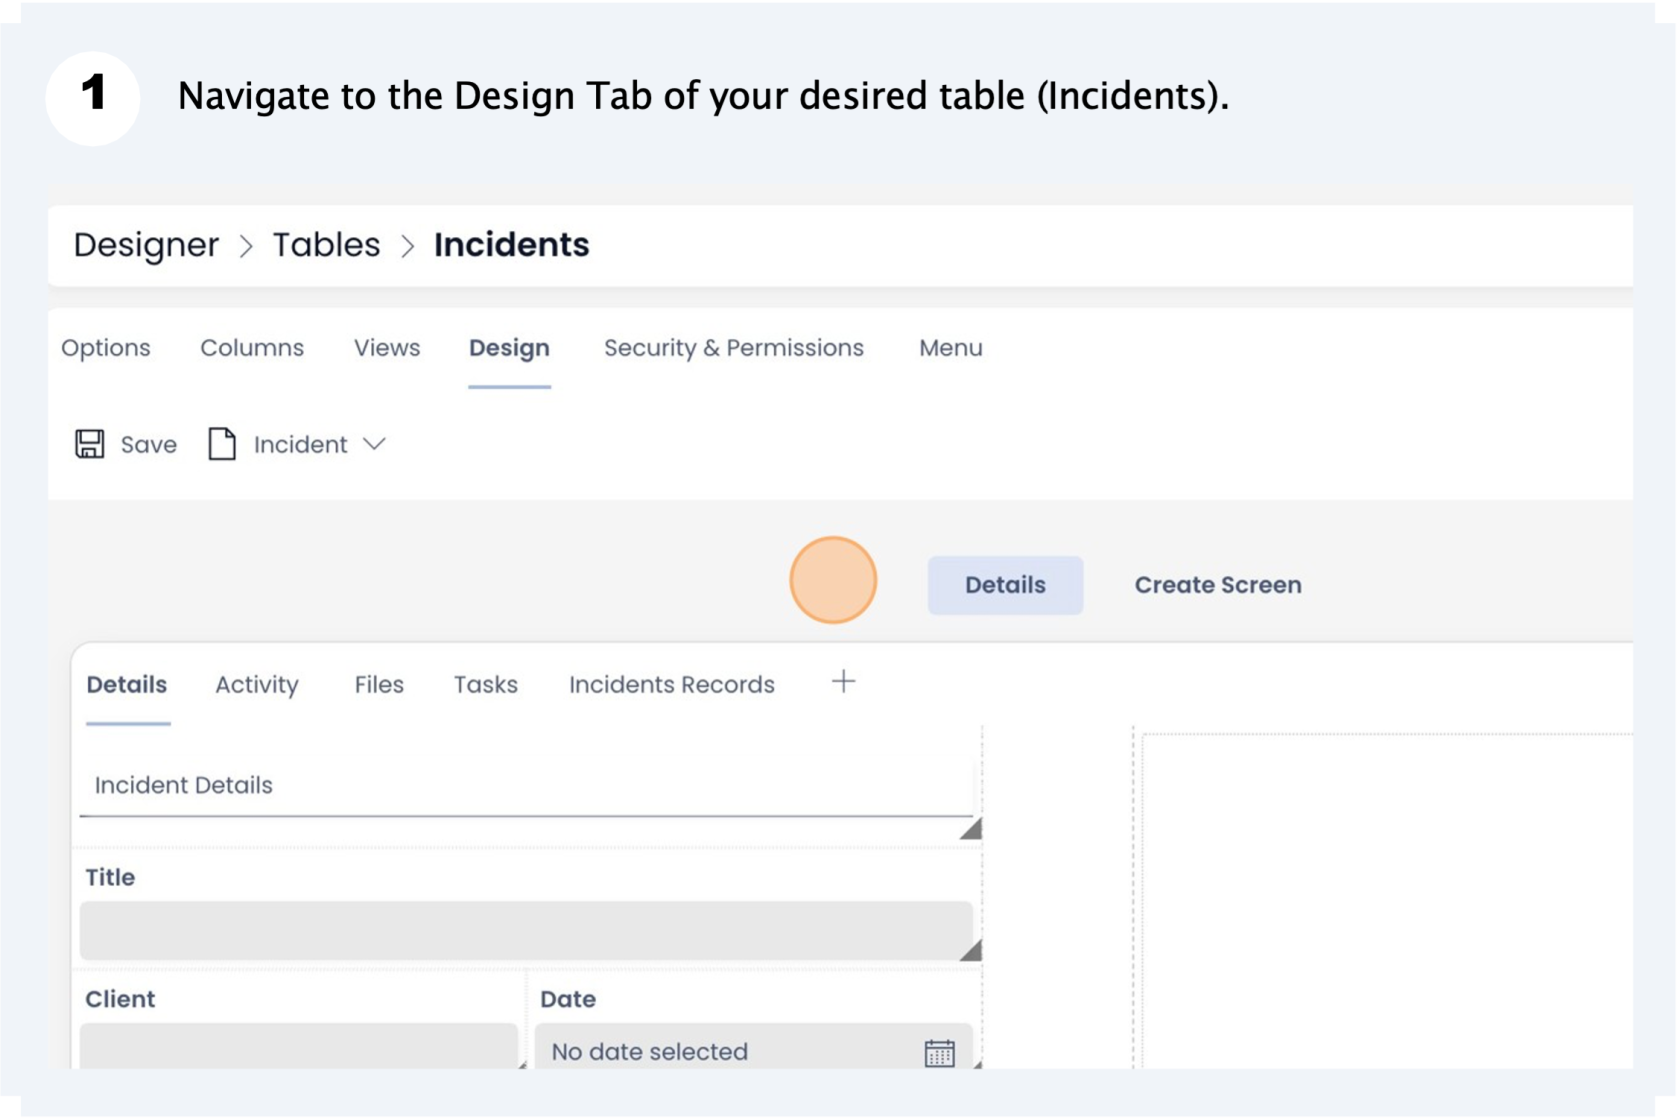The image size is (1680, 1120).
Task: Open the Tasks form tab
Action: [x=486, y=685]
